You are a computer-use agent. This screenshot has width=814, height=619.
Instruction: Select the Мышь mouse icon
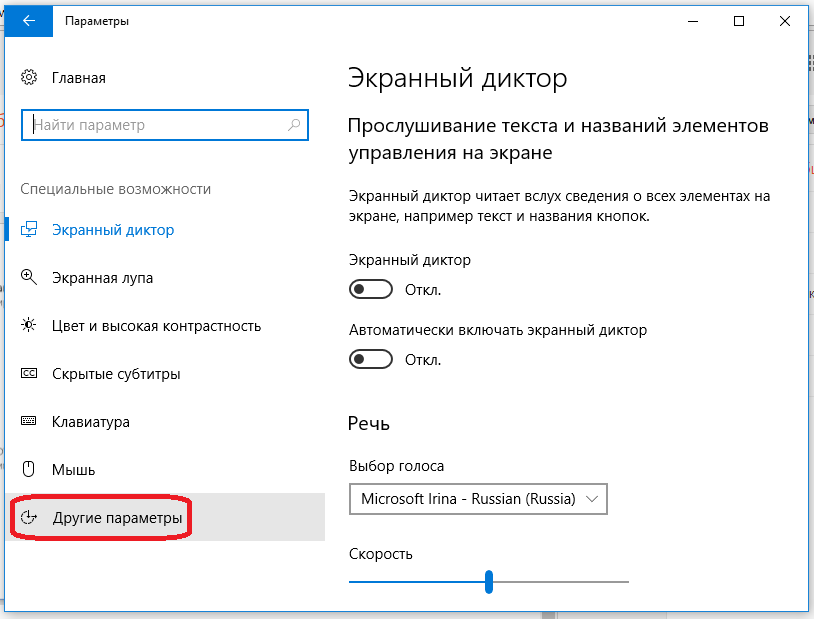(x=29, y=469)
